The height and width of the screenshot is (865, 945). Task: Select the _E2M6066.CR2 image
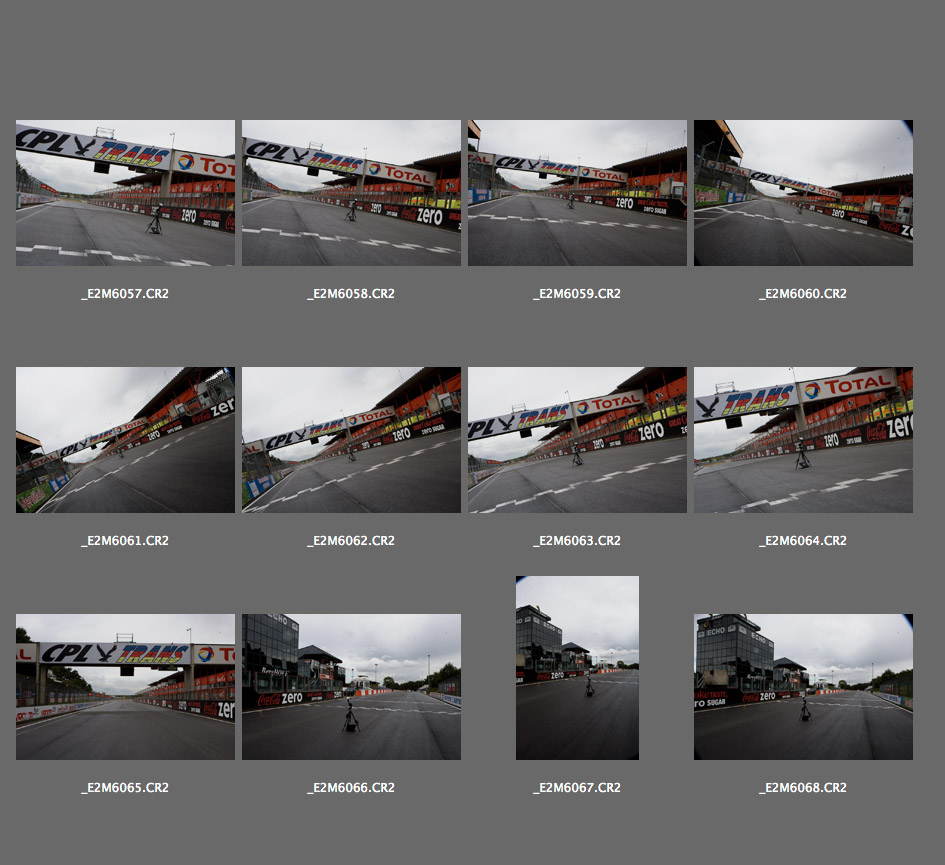(351, 687)
